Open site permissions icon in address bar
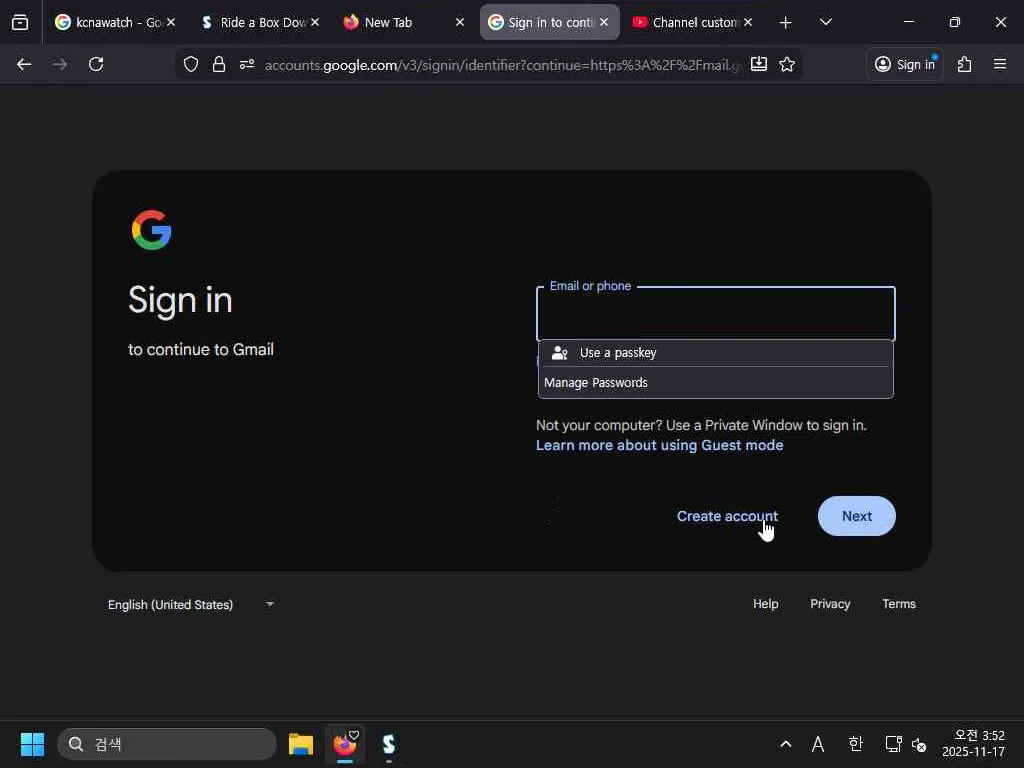Viewport: 1024px width, 768px height. click(247, 64)
